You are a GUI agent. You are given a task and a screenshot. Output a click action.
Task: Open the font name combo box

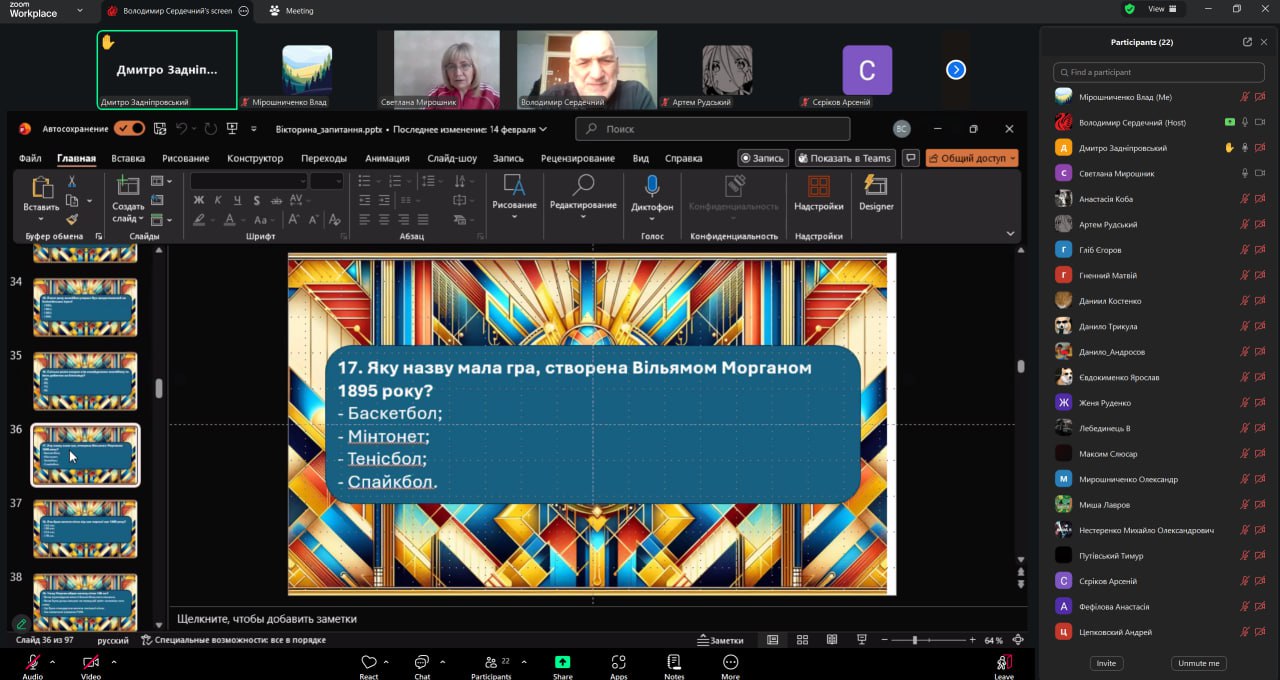pyautogui.click(x=248, y=181)
